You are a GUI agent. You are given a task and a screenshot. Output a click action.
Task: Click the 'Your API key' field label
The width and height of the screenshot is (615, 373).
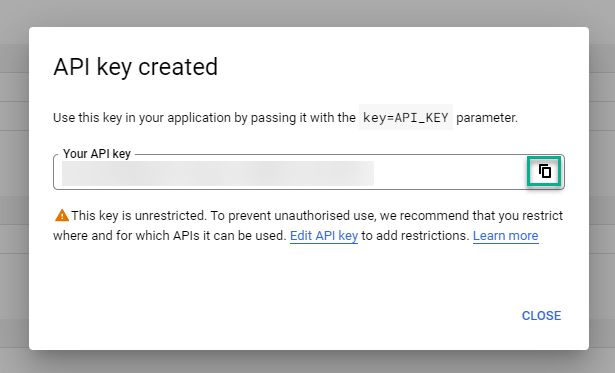click(x=97, y=154)
